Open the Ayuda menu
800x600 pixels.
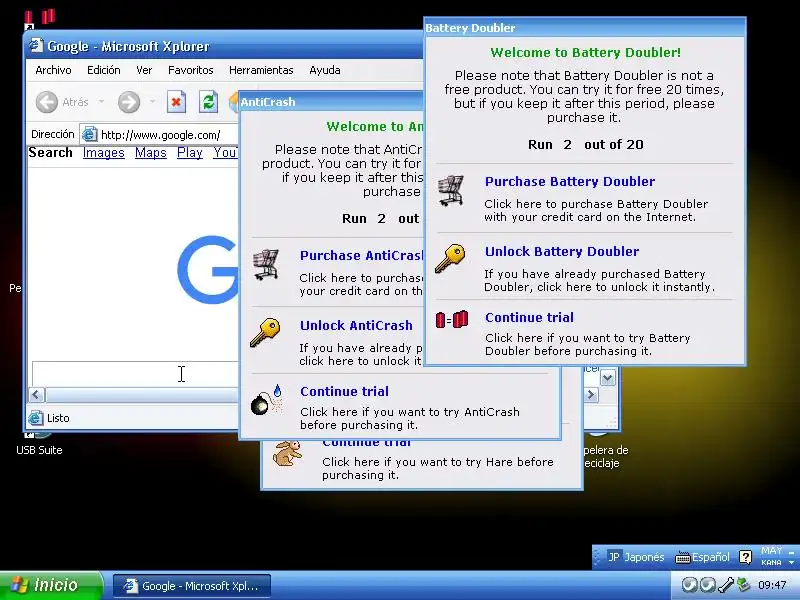point(324,70)
